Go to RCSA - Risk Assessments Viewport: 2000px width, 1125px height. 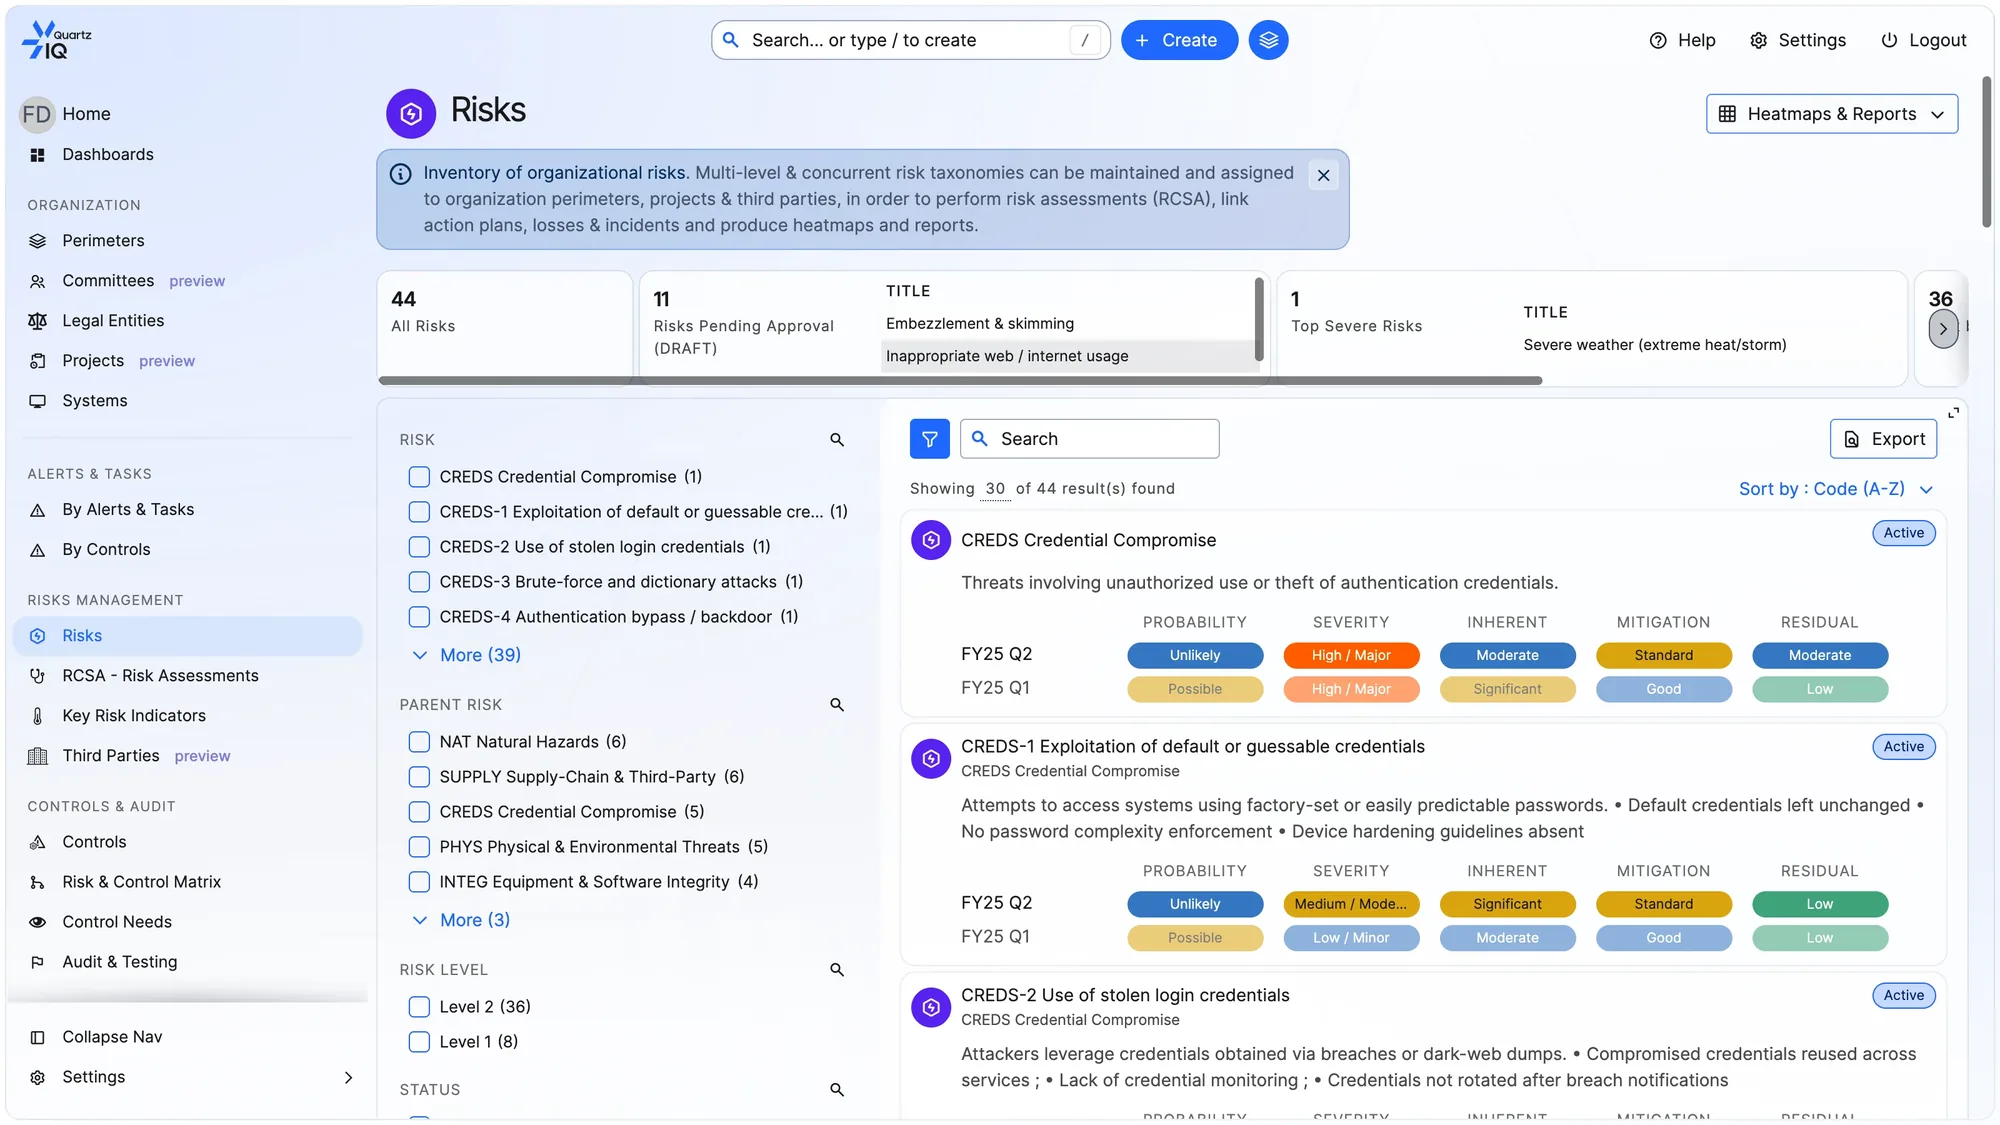160,676
